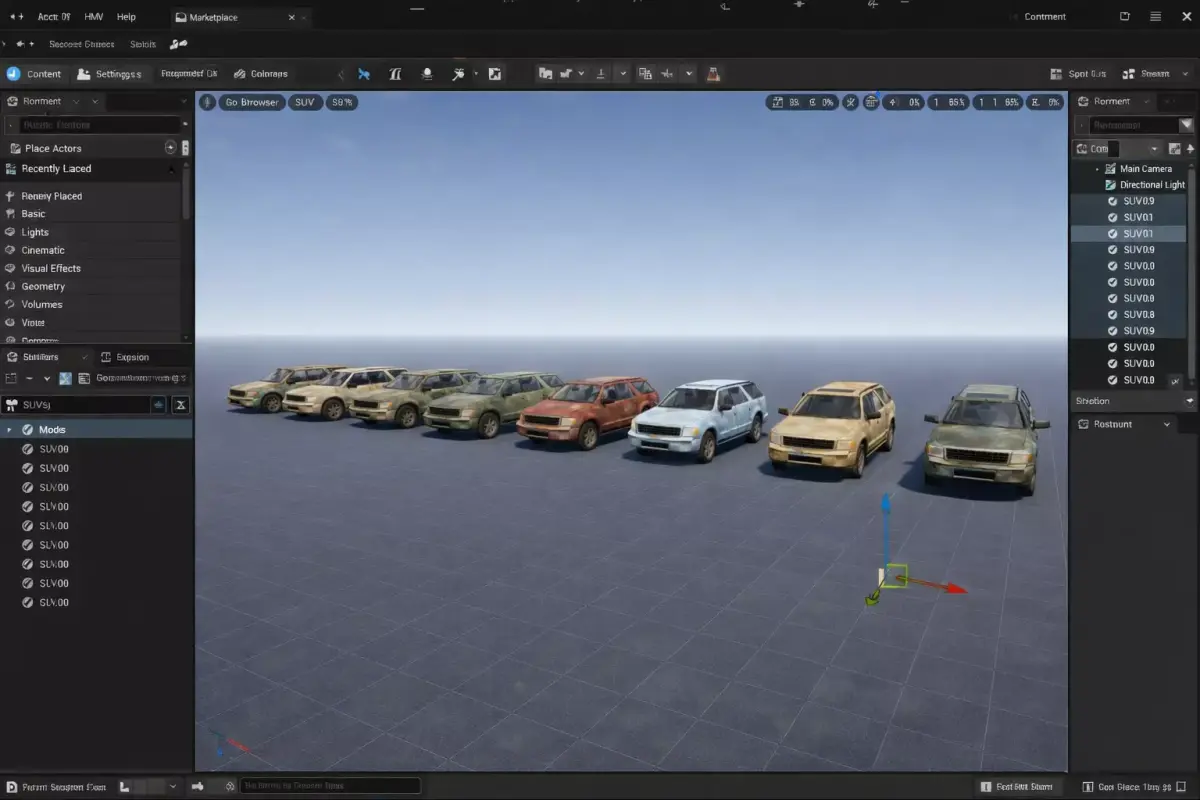Click the icon right of Com dropdown
Screen dimensions: 1200x800
point(1174,148)
